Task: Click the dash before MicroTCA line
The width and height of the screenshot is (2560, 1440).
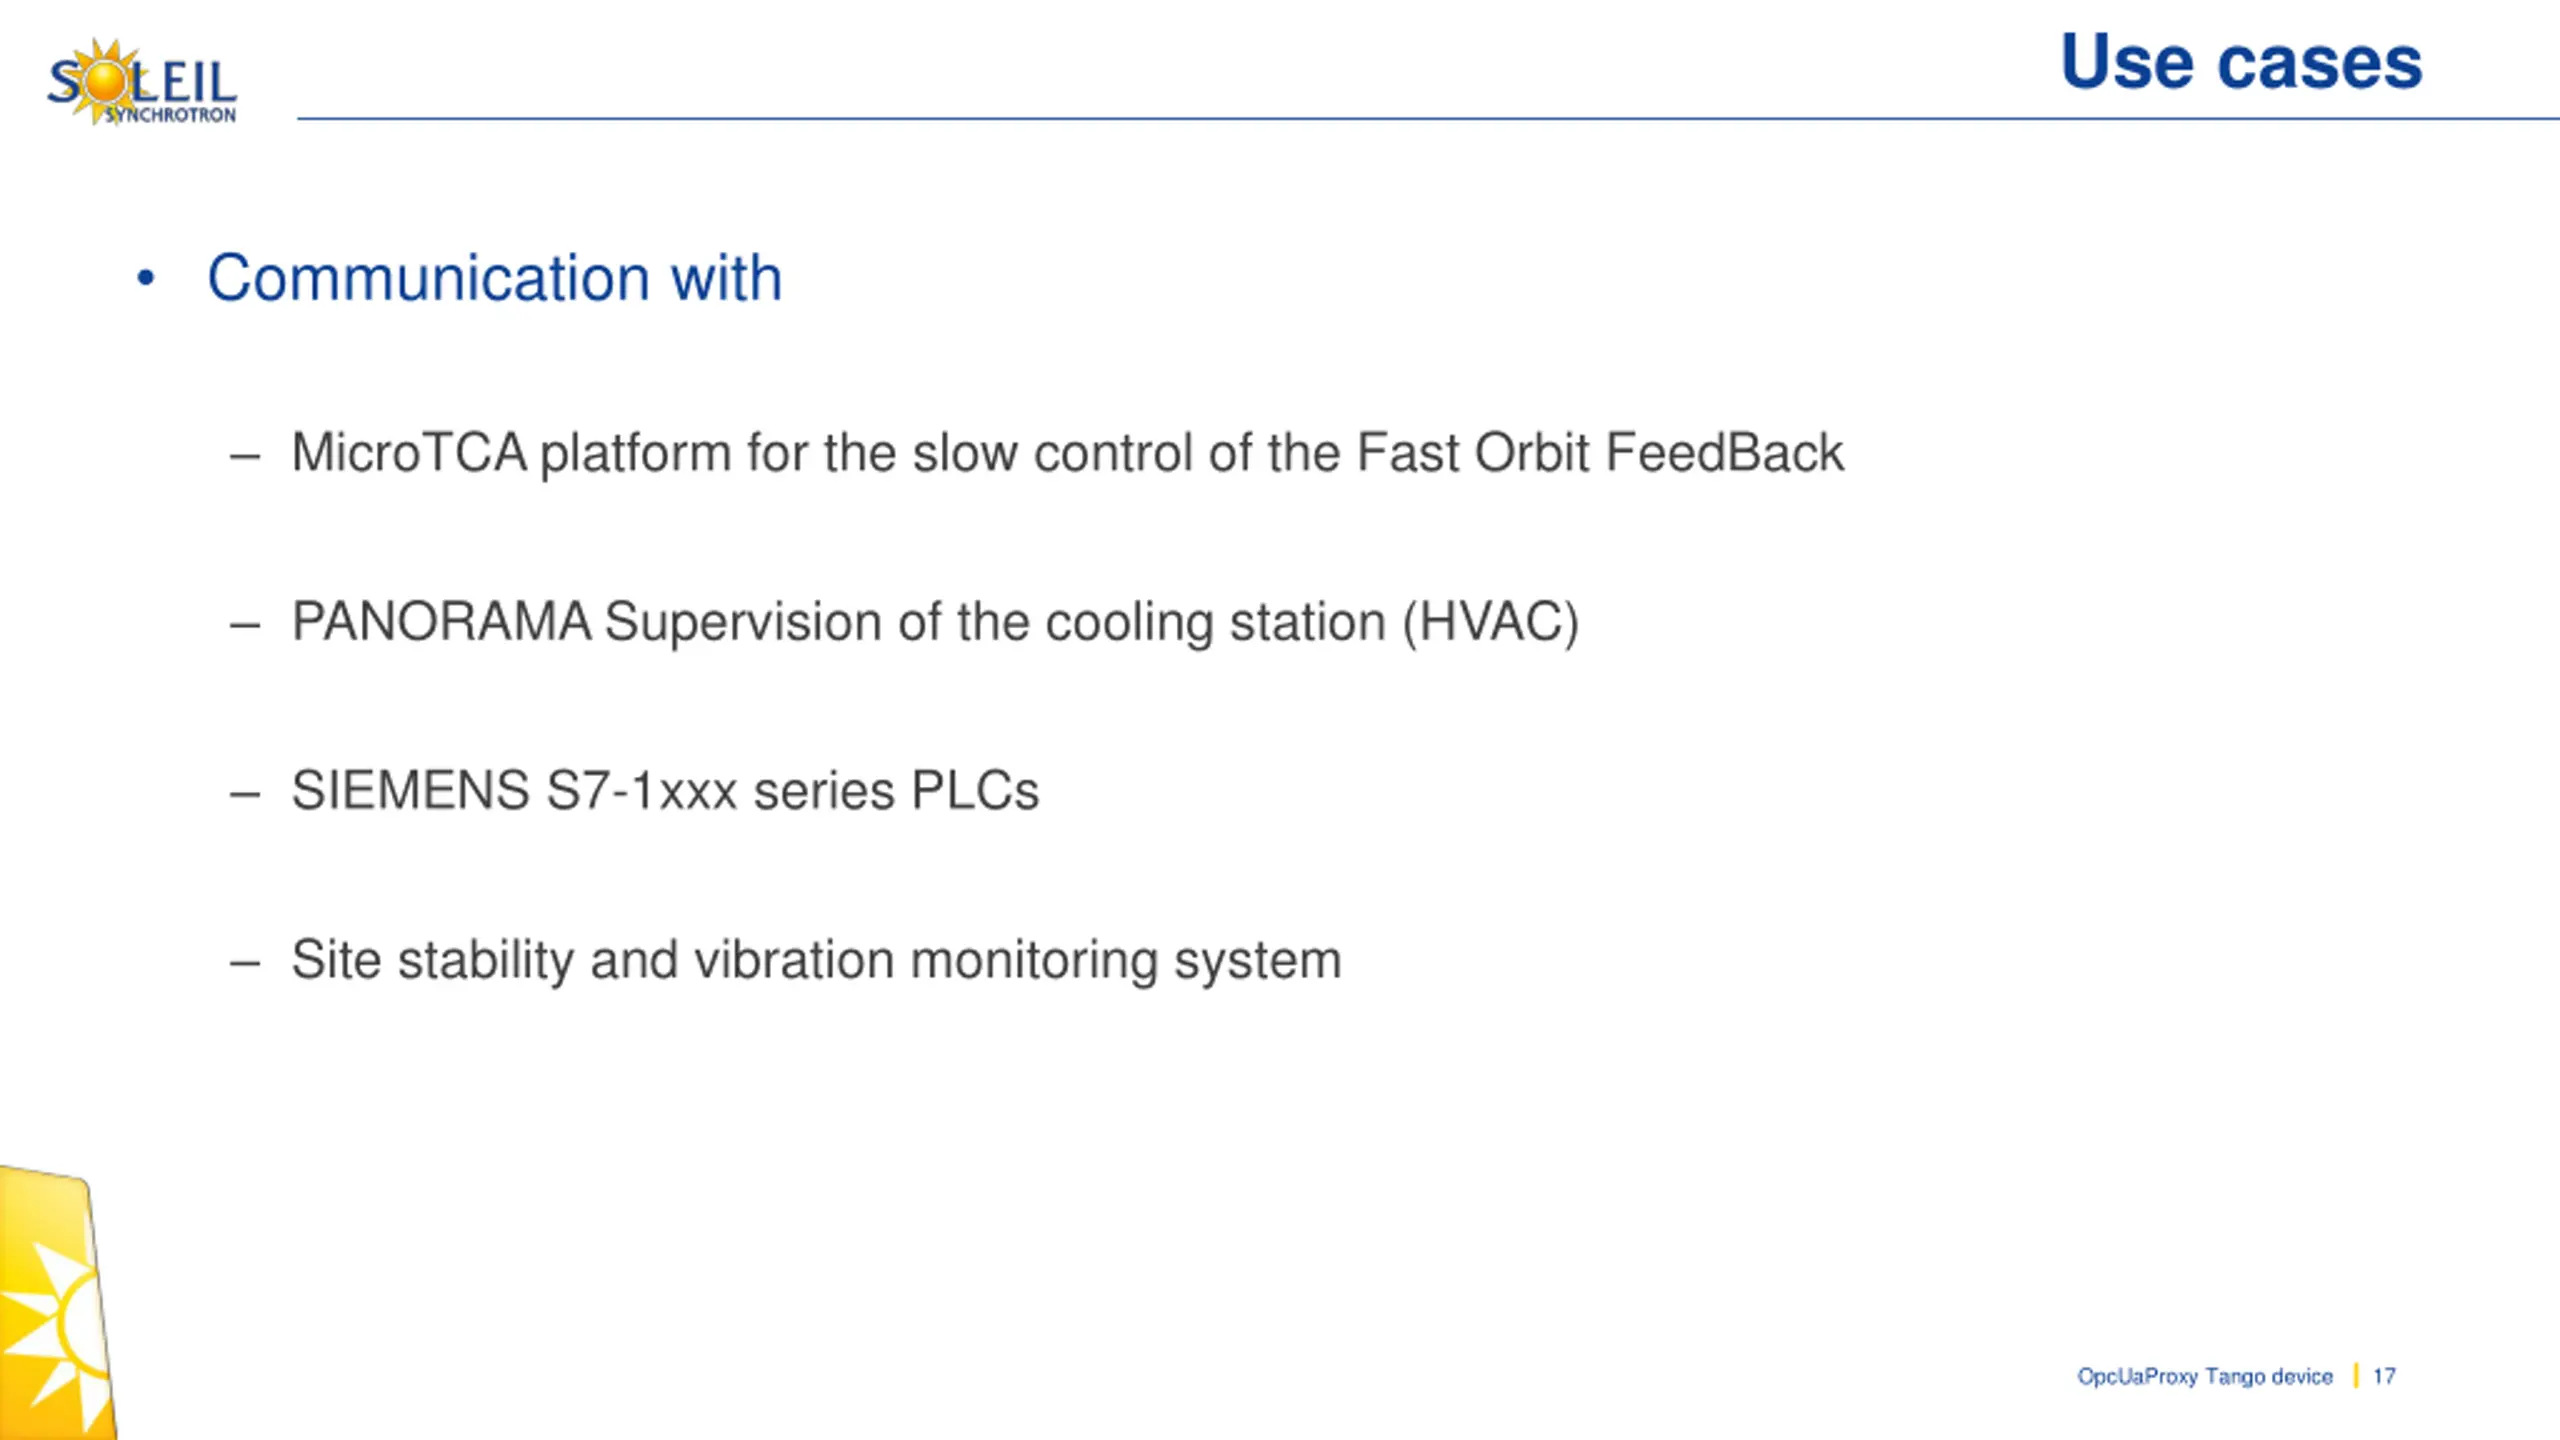Action: pos(245,456)
